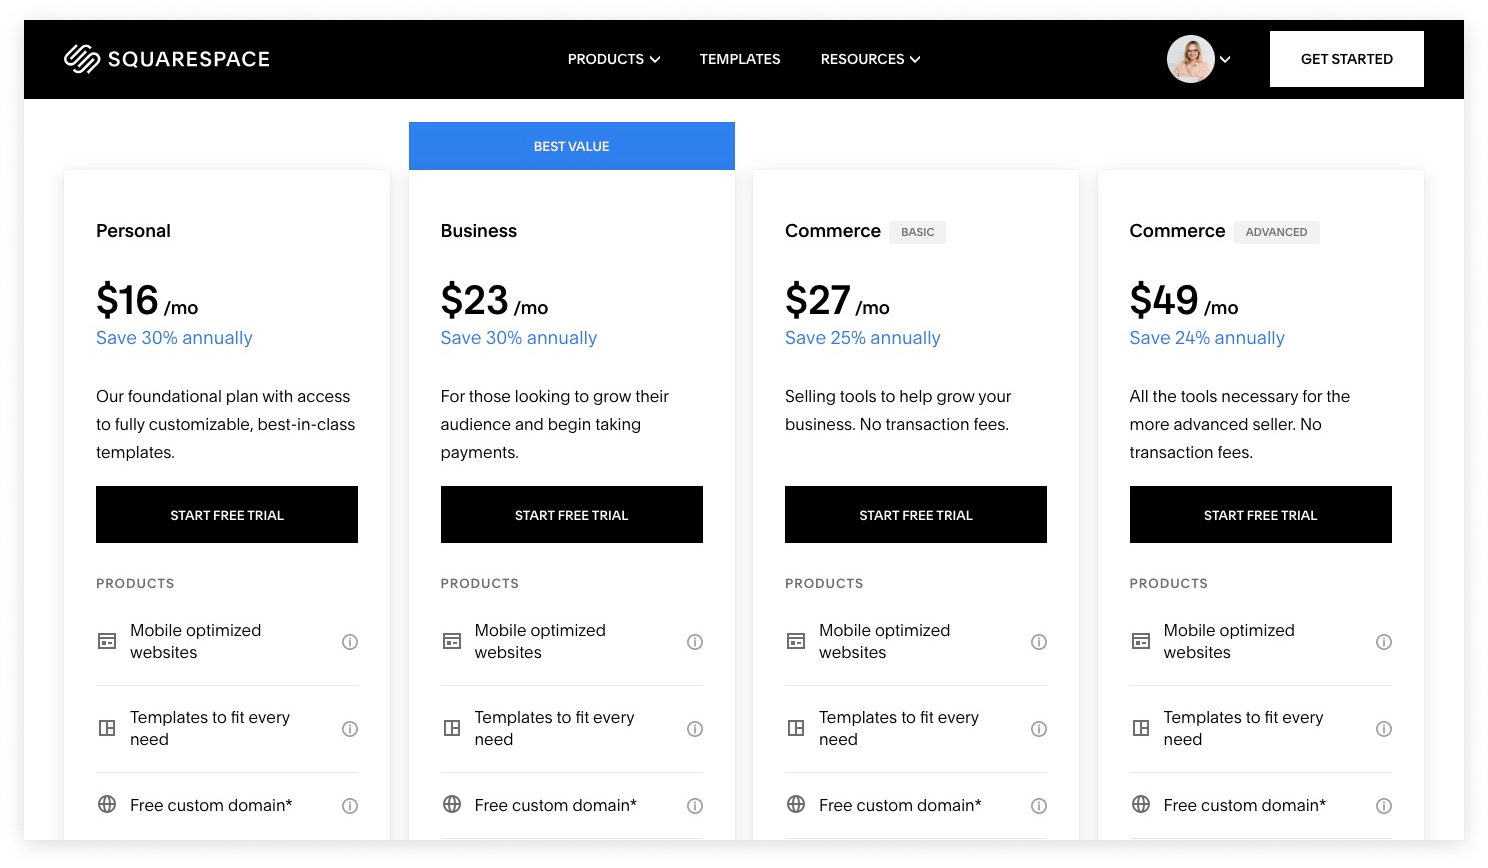The image size is (1488, 868).
Task: Click the info icon for Commerce Basic mobile websites
Action: 1039,641
